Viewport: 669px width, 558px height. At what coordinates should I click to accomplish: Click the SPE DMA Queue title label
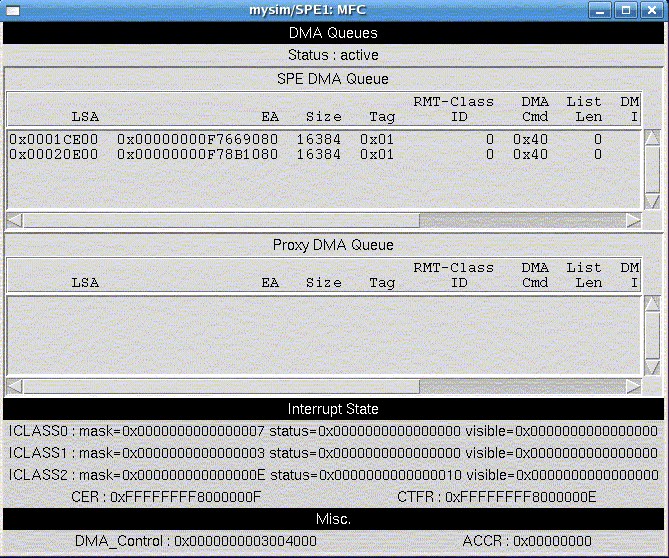coord(333,79)
